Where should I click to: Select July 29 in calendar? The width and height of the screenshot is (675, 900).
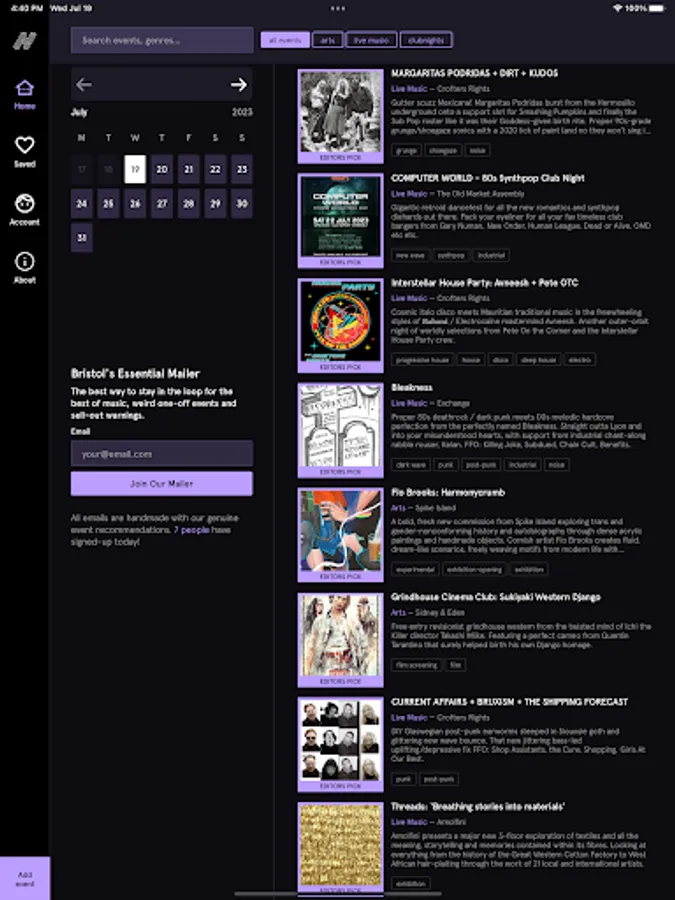pos(215,204)
